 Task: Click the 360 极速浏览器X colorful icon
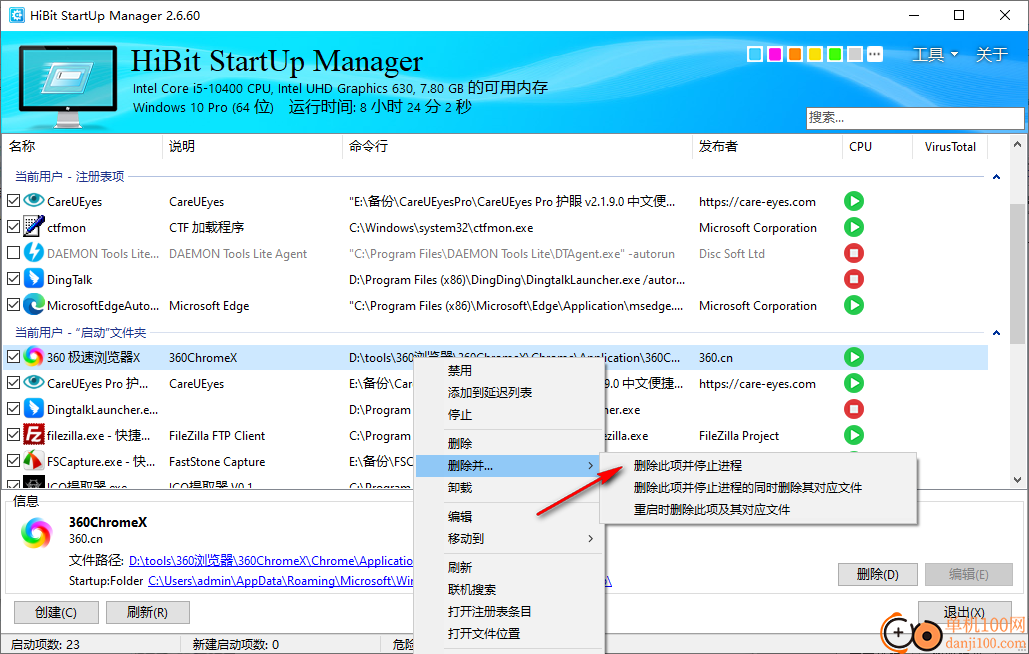click(34, 357)
